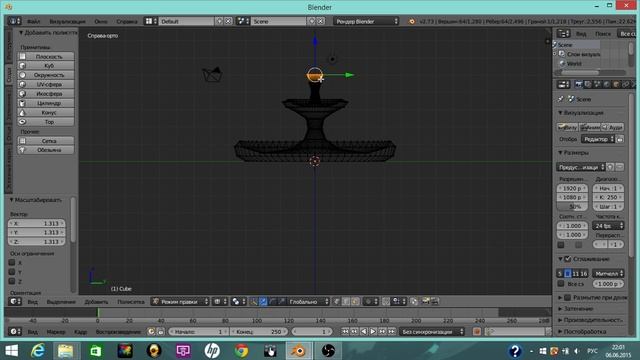Add an Икосфера primitive
Image resolution: width=640 pixels, height=360 pixels.
46,94
